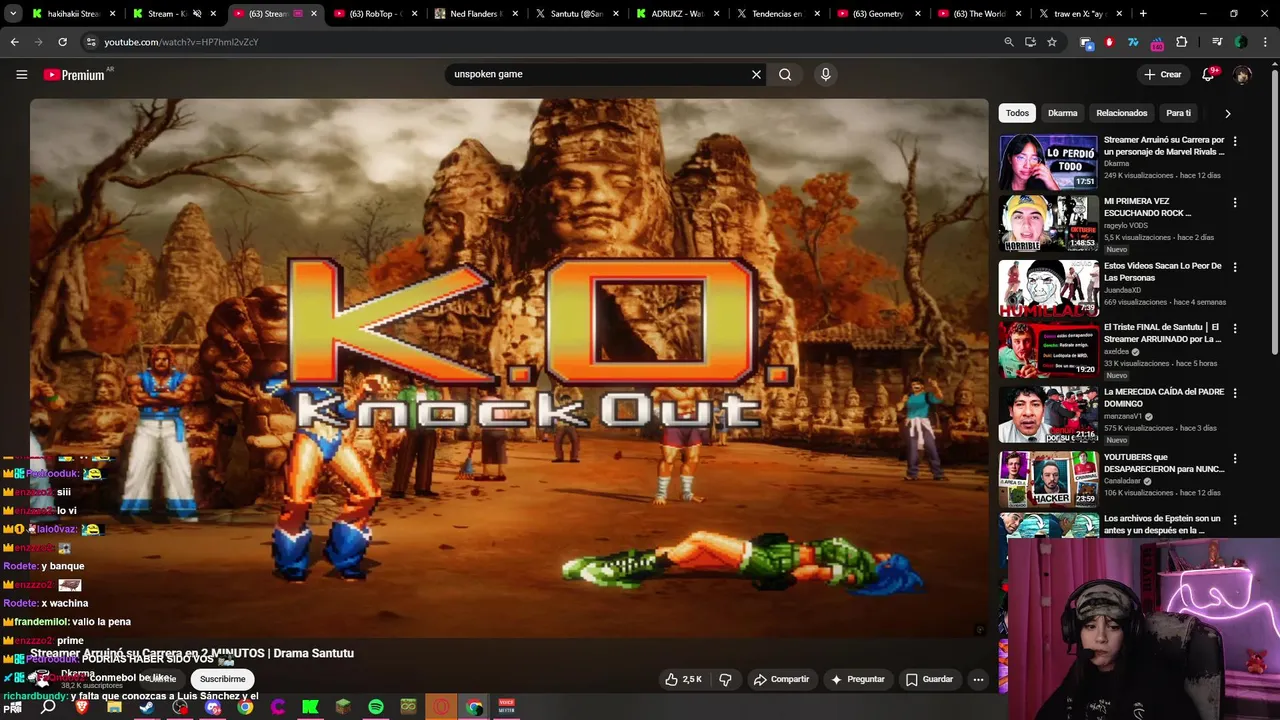Switch to the Tendencias en X tab
The image size is (1280, 720).
coord(777,14)
